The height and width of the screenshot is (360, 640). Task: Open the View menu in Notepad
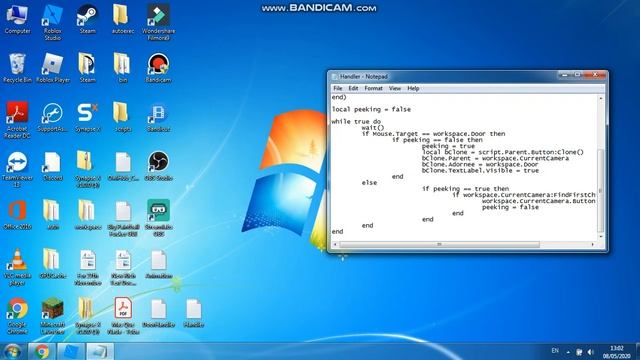pos(394,88)
